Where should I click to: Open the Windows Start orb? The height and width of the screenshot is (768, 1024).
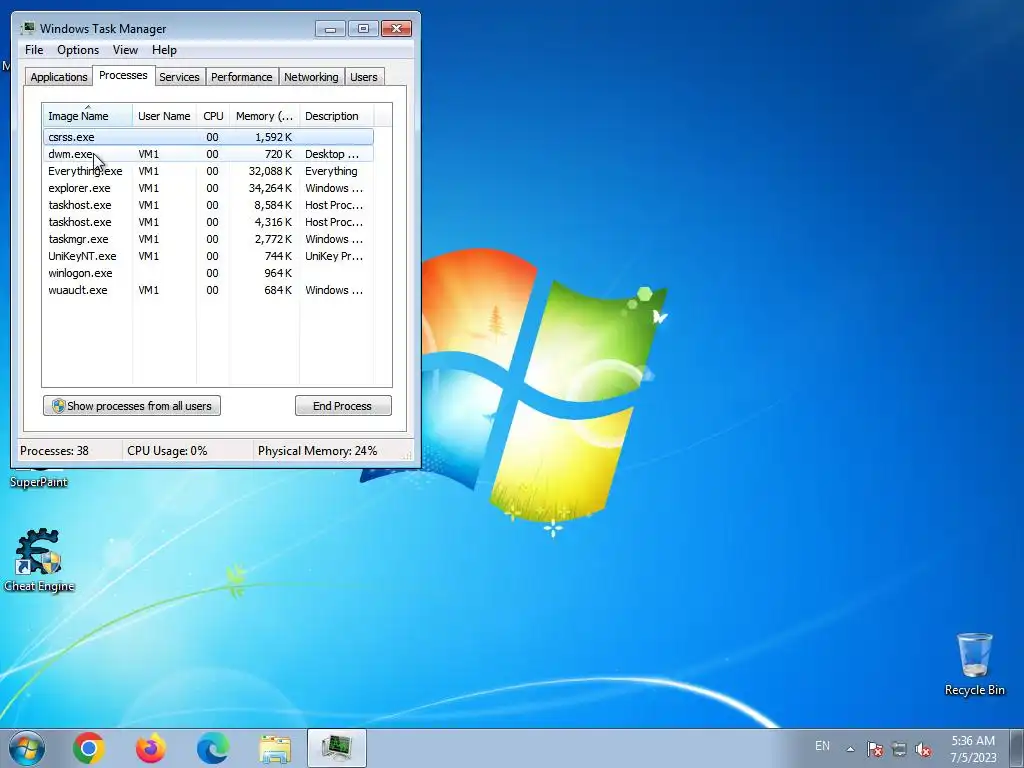(x=27, y=748)
